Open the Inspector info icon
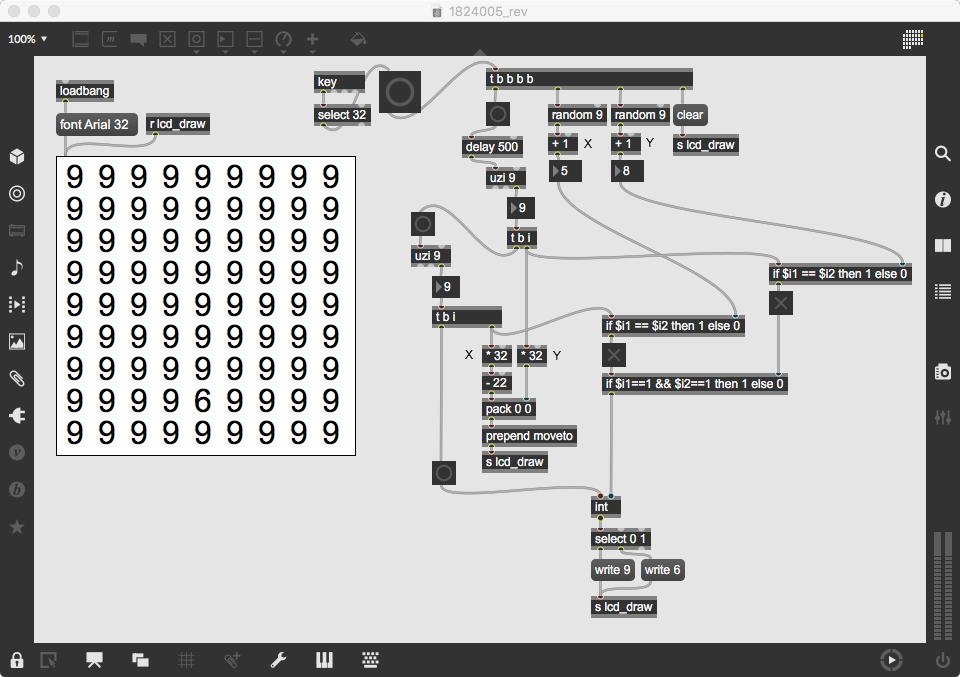This screenshot has height=677, width=960. tap(943, 199)
